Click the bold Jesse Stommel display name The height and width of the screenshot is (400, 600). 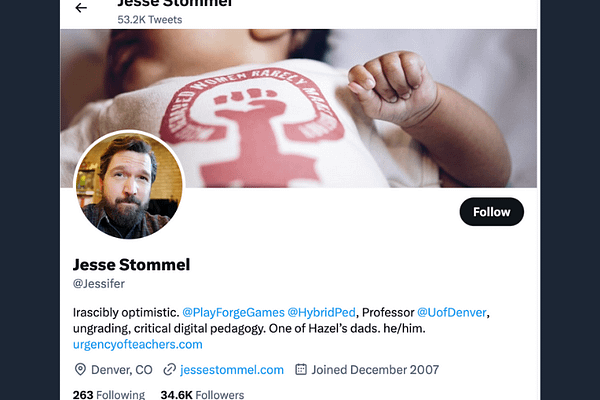click(x=131, y=265)
